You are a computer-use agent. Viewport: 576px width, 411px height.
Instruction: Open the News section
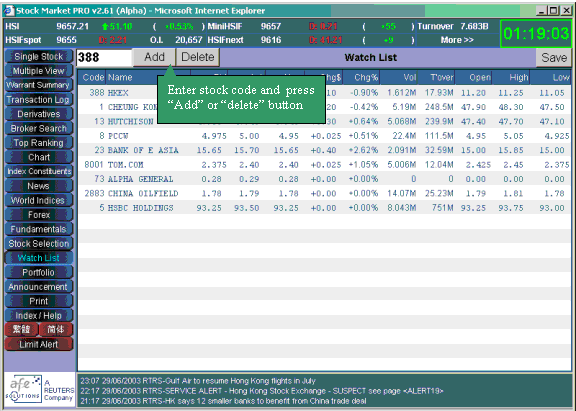tap(39, 186)
